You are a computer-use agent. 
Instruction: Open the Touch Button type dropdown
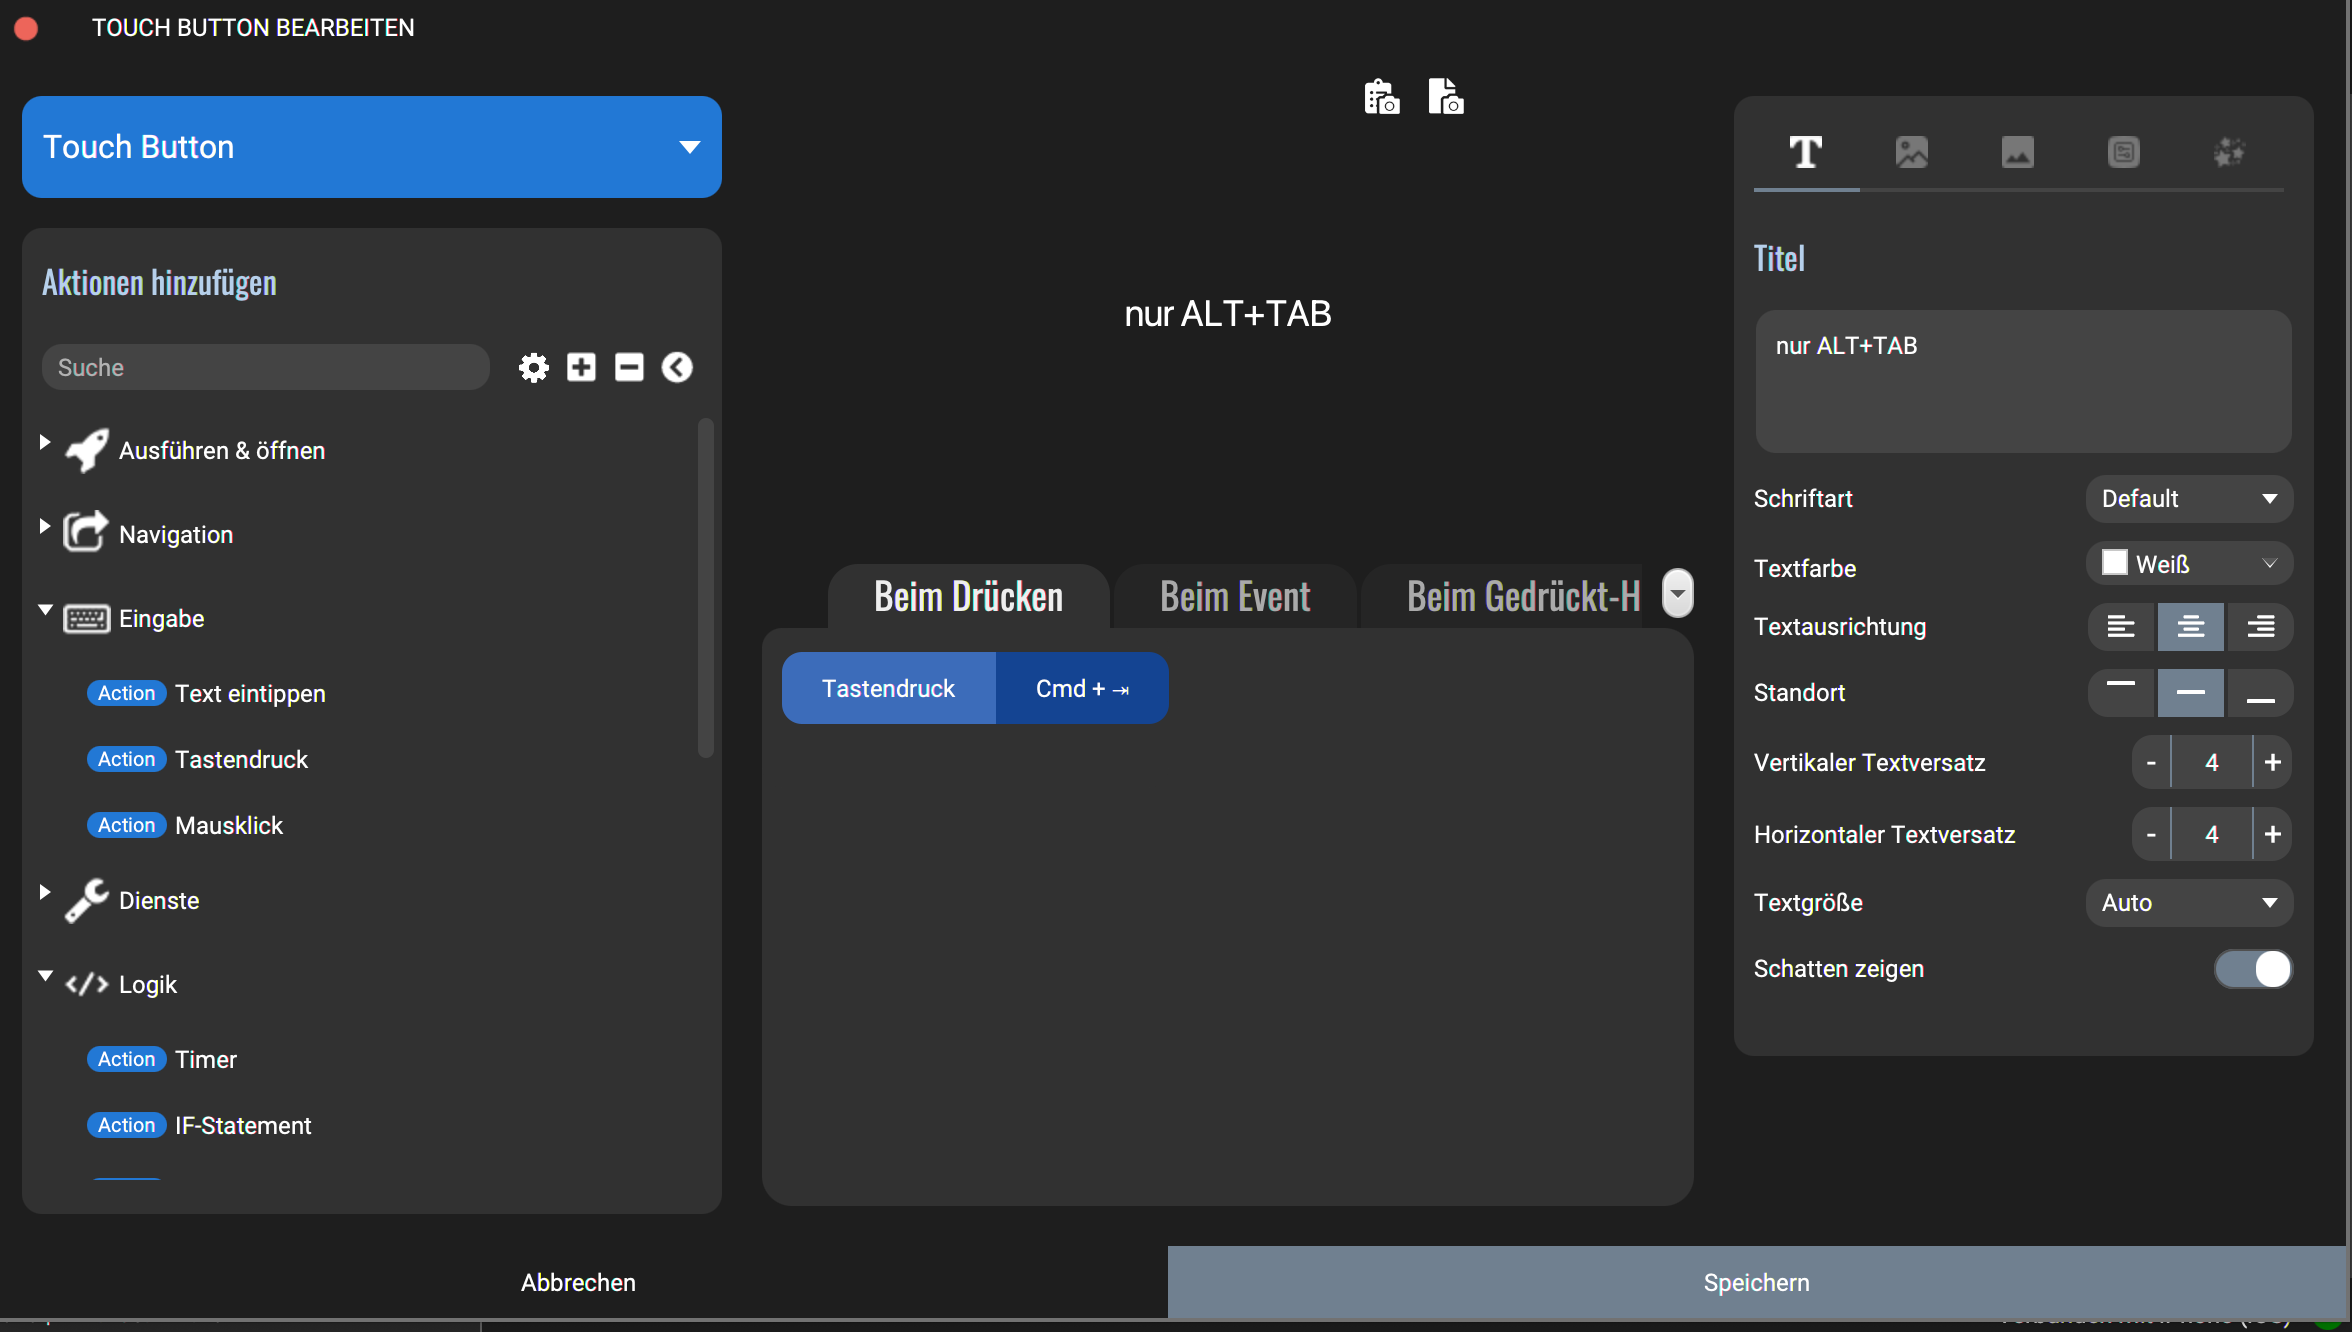click(x=372, y=147)
